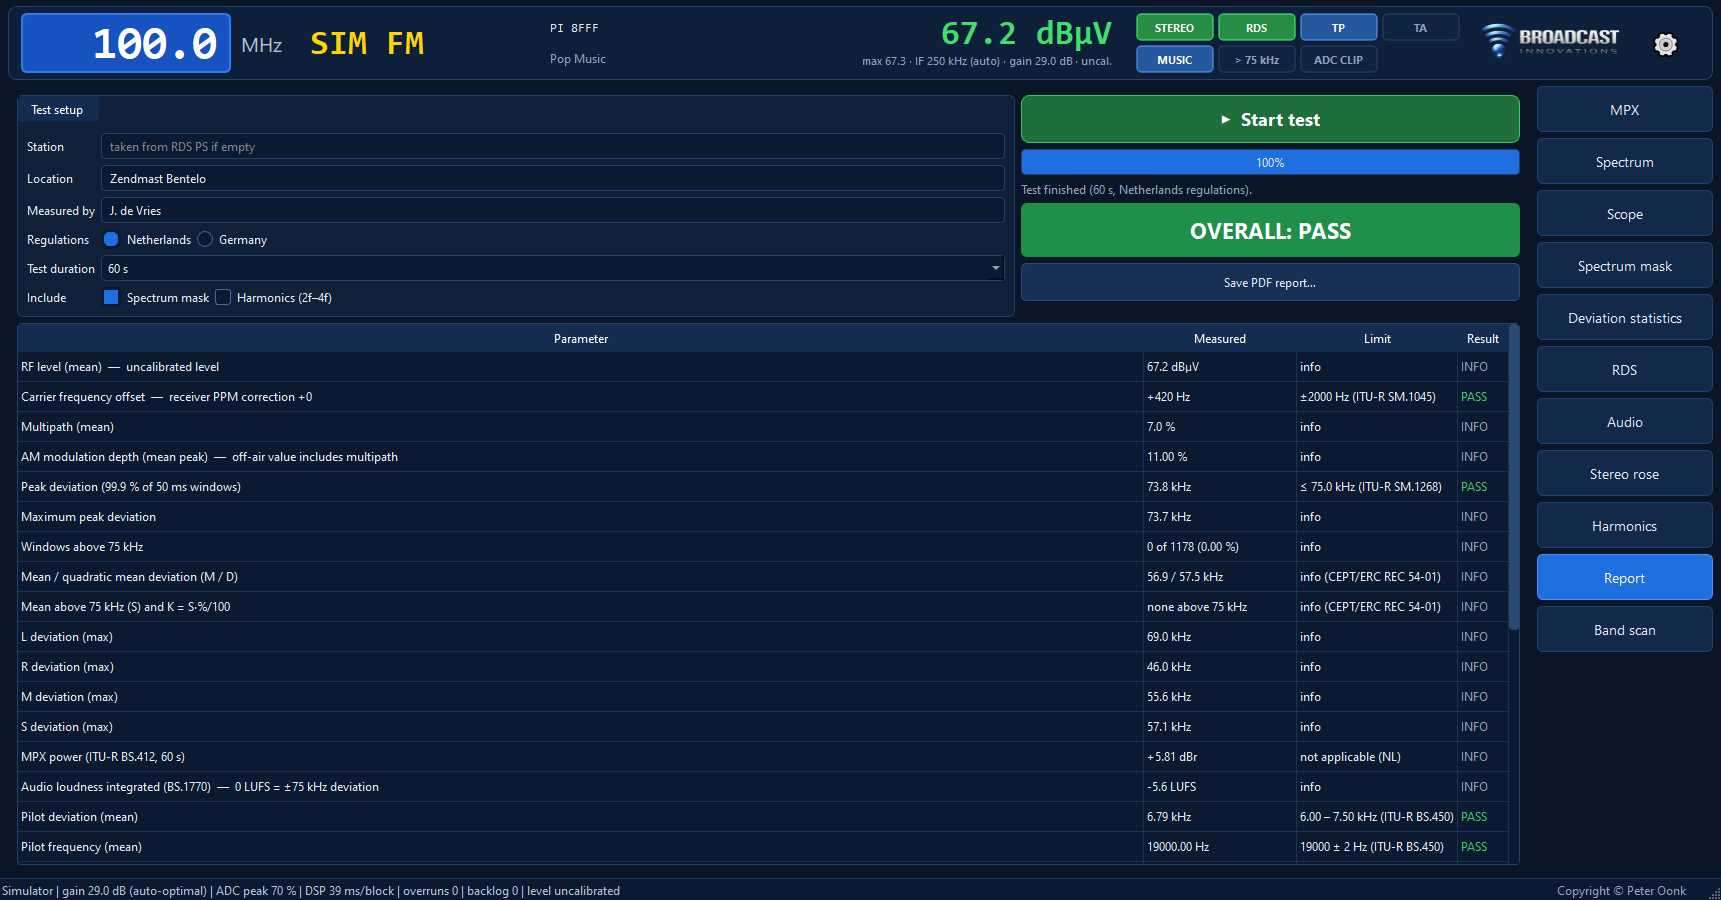1721x900 pixels.
Task: Select the Pilot frequency (mean) row
Action: pos(763,847)
